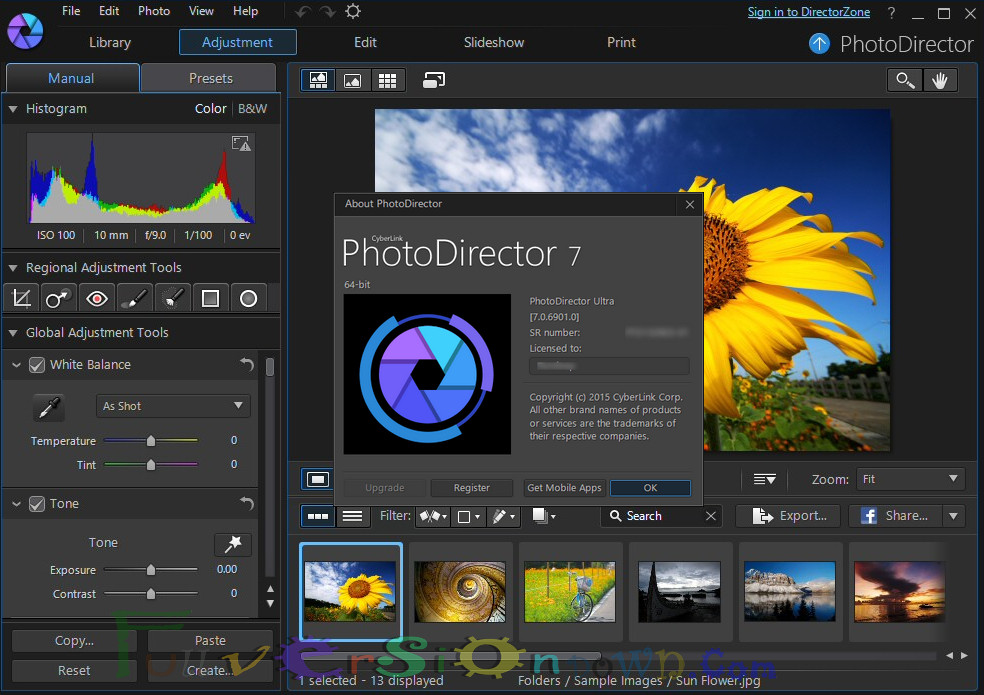Open the As Shot white balance dropdown
984x695 pixels.
tap(173, 406)
